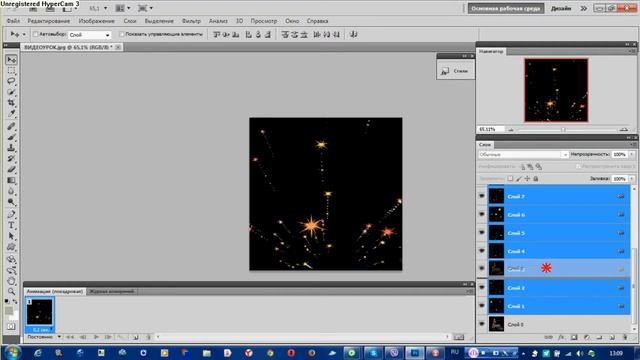Switch to the Журнал измерений tab

click(111, 291)
